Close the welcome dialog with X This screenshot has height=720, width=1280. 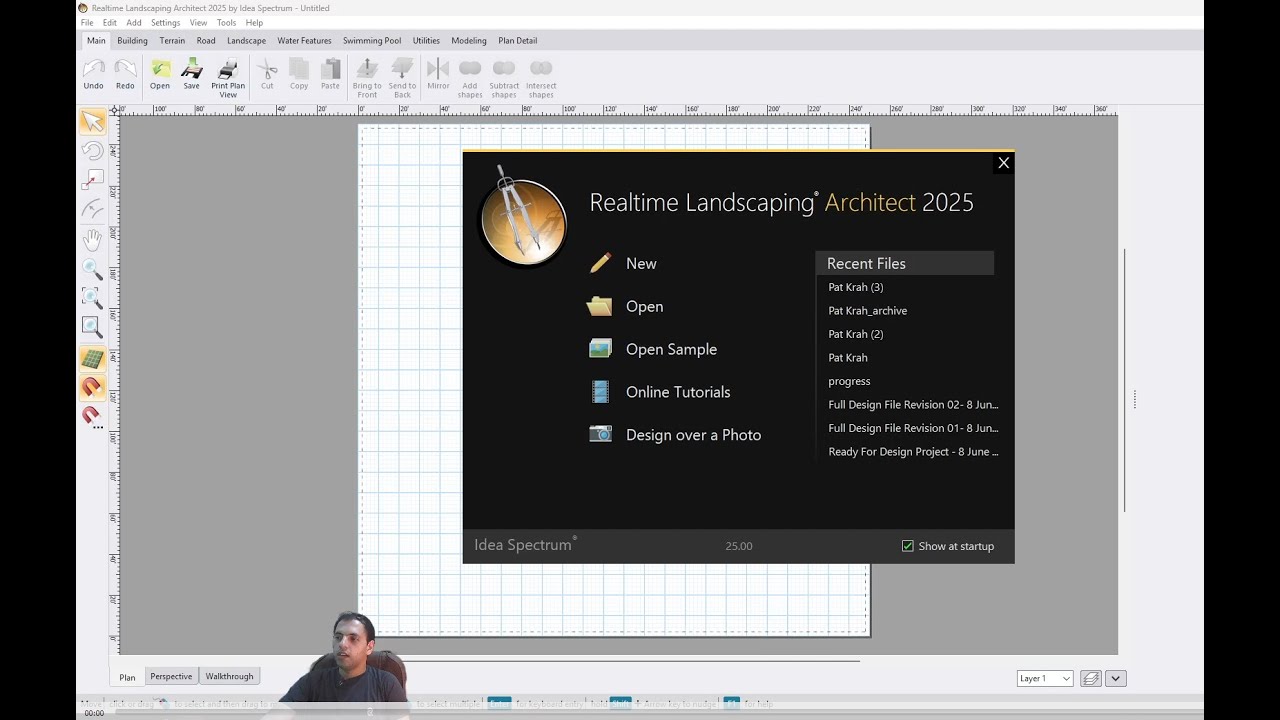[x=1004, y=163]
